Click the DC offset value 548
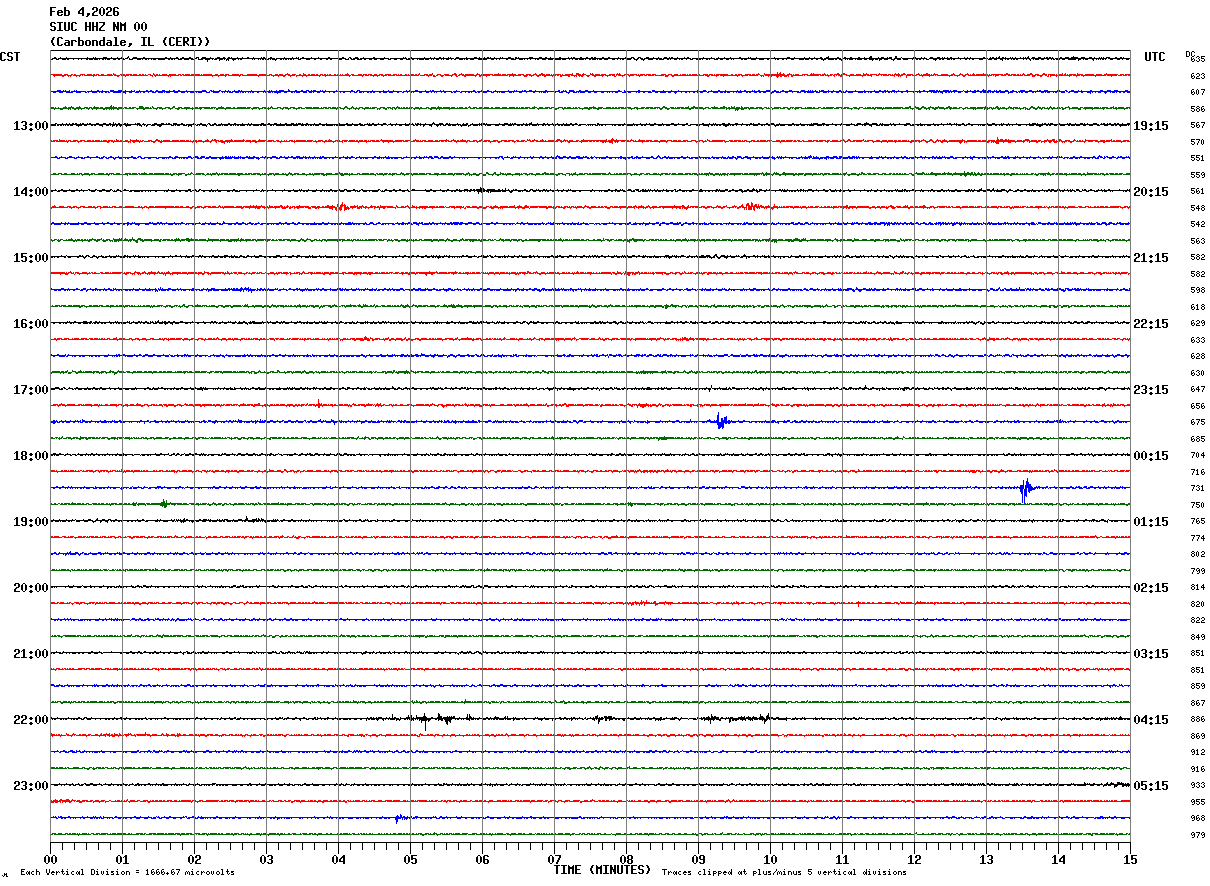The height and width of the screenshot is (886, 1210). point(1198,208)
